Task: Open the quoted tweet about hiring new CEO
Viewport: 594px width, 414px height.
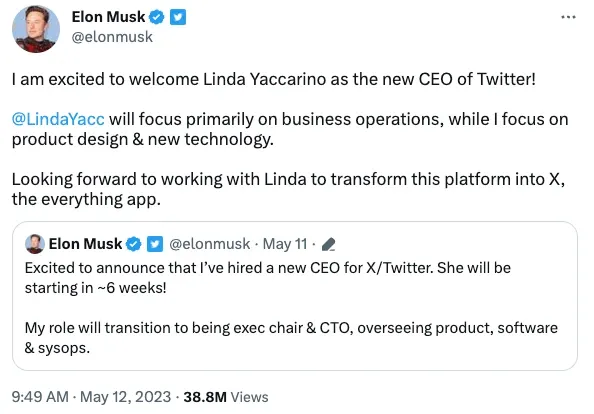Action: click(x=295, y=296)
